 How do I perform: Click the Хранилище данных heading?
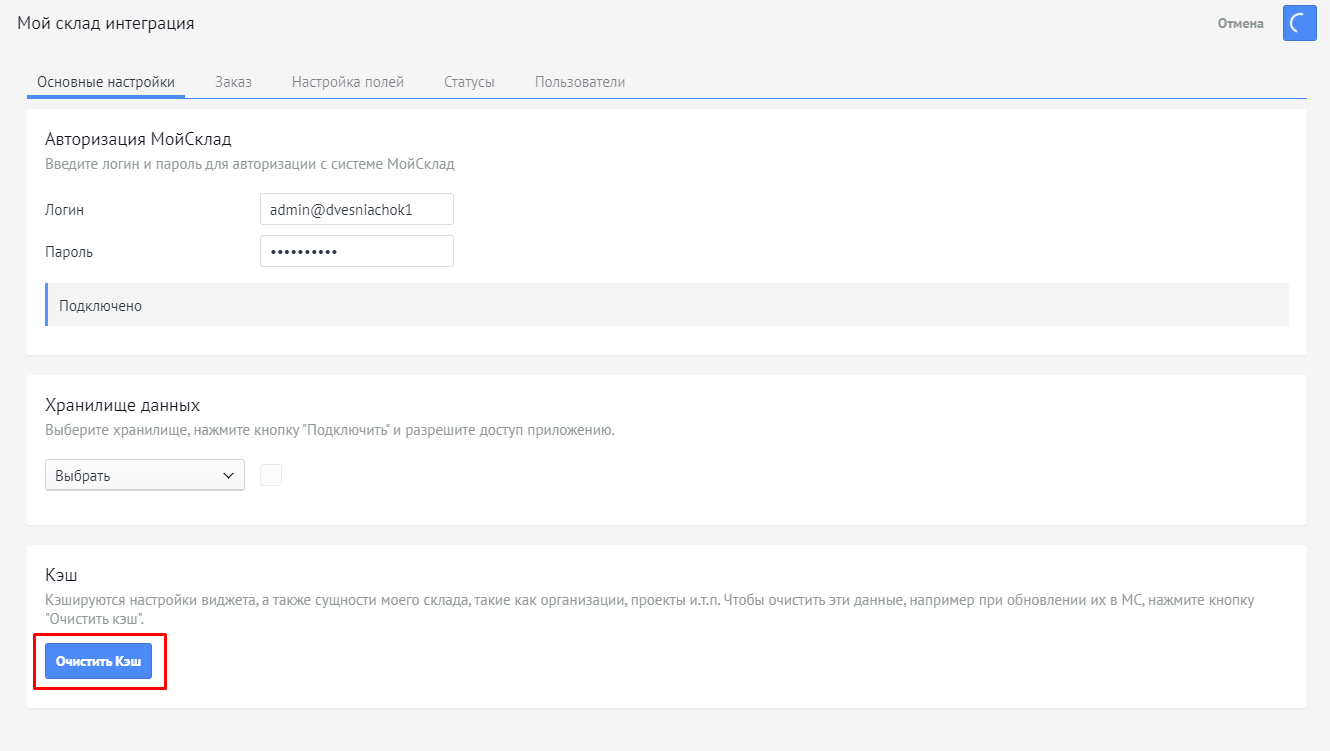click(123, 405)
